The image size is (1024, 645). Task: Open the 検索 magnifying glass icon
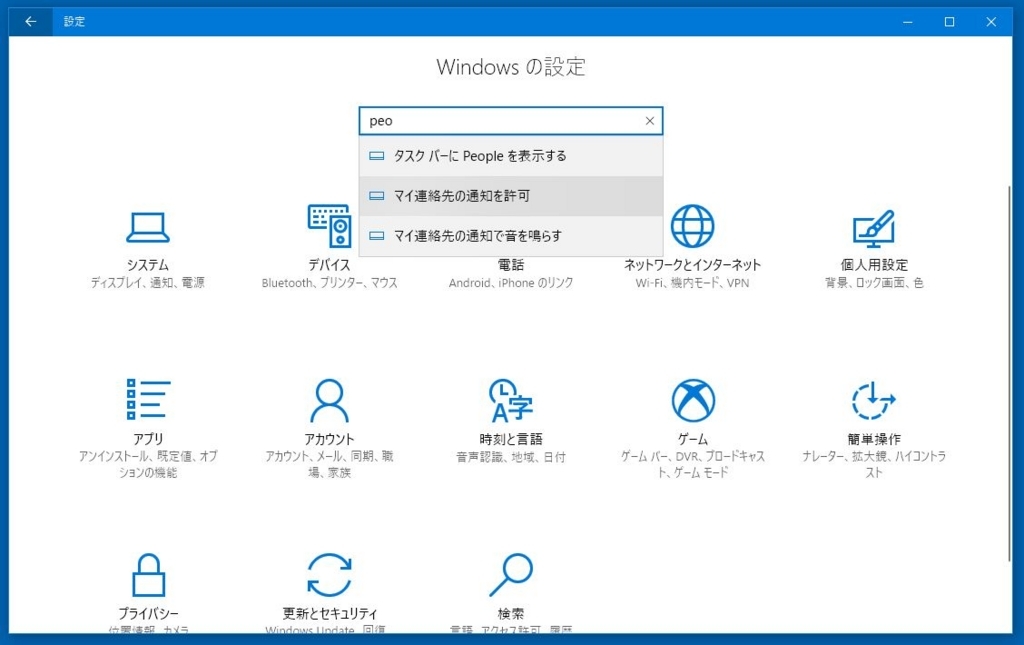[511, 574]
